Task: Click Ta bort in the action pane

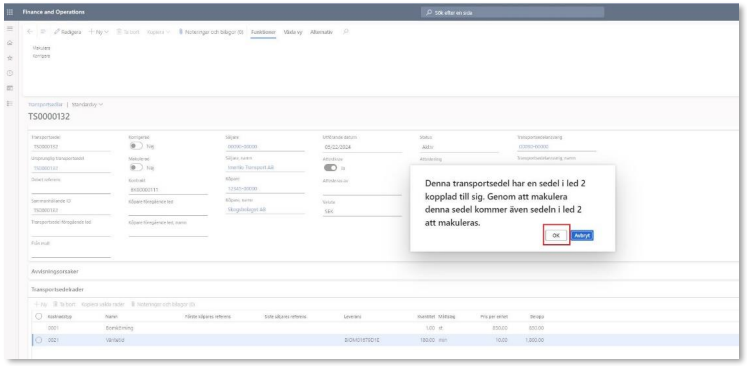Action: pos(128,32)
